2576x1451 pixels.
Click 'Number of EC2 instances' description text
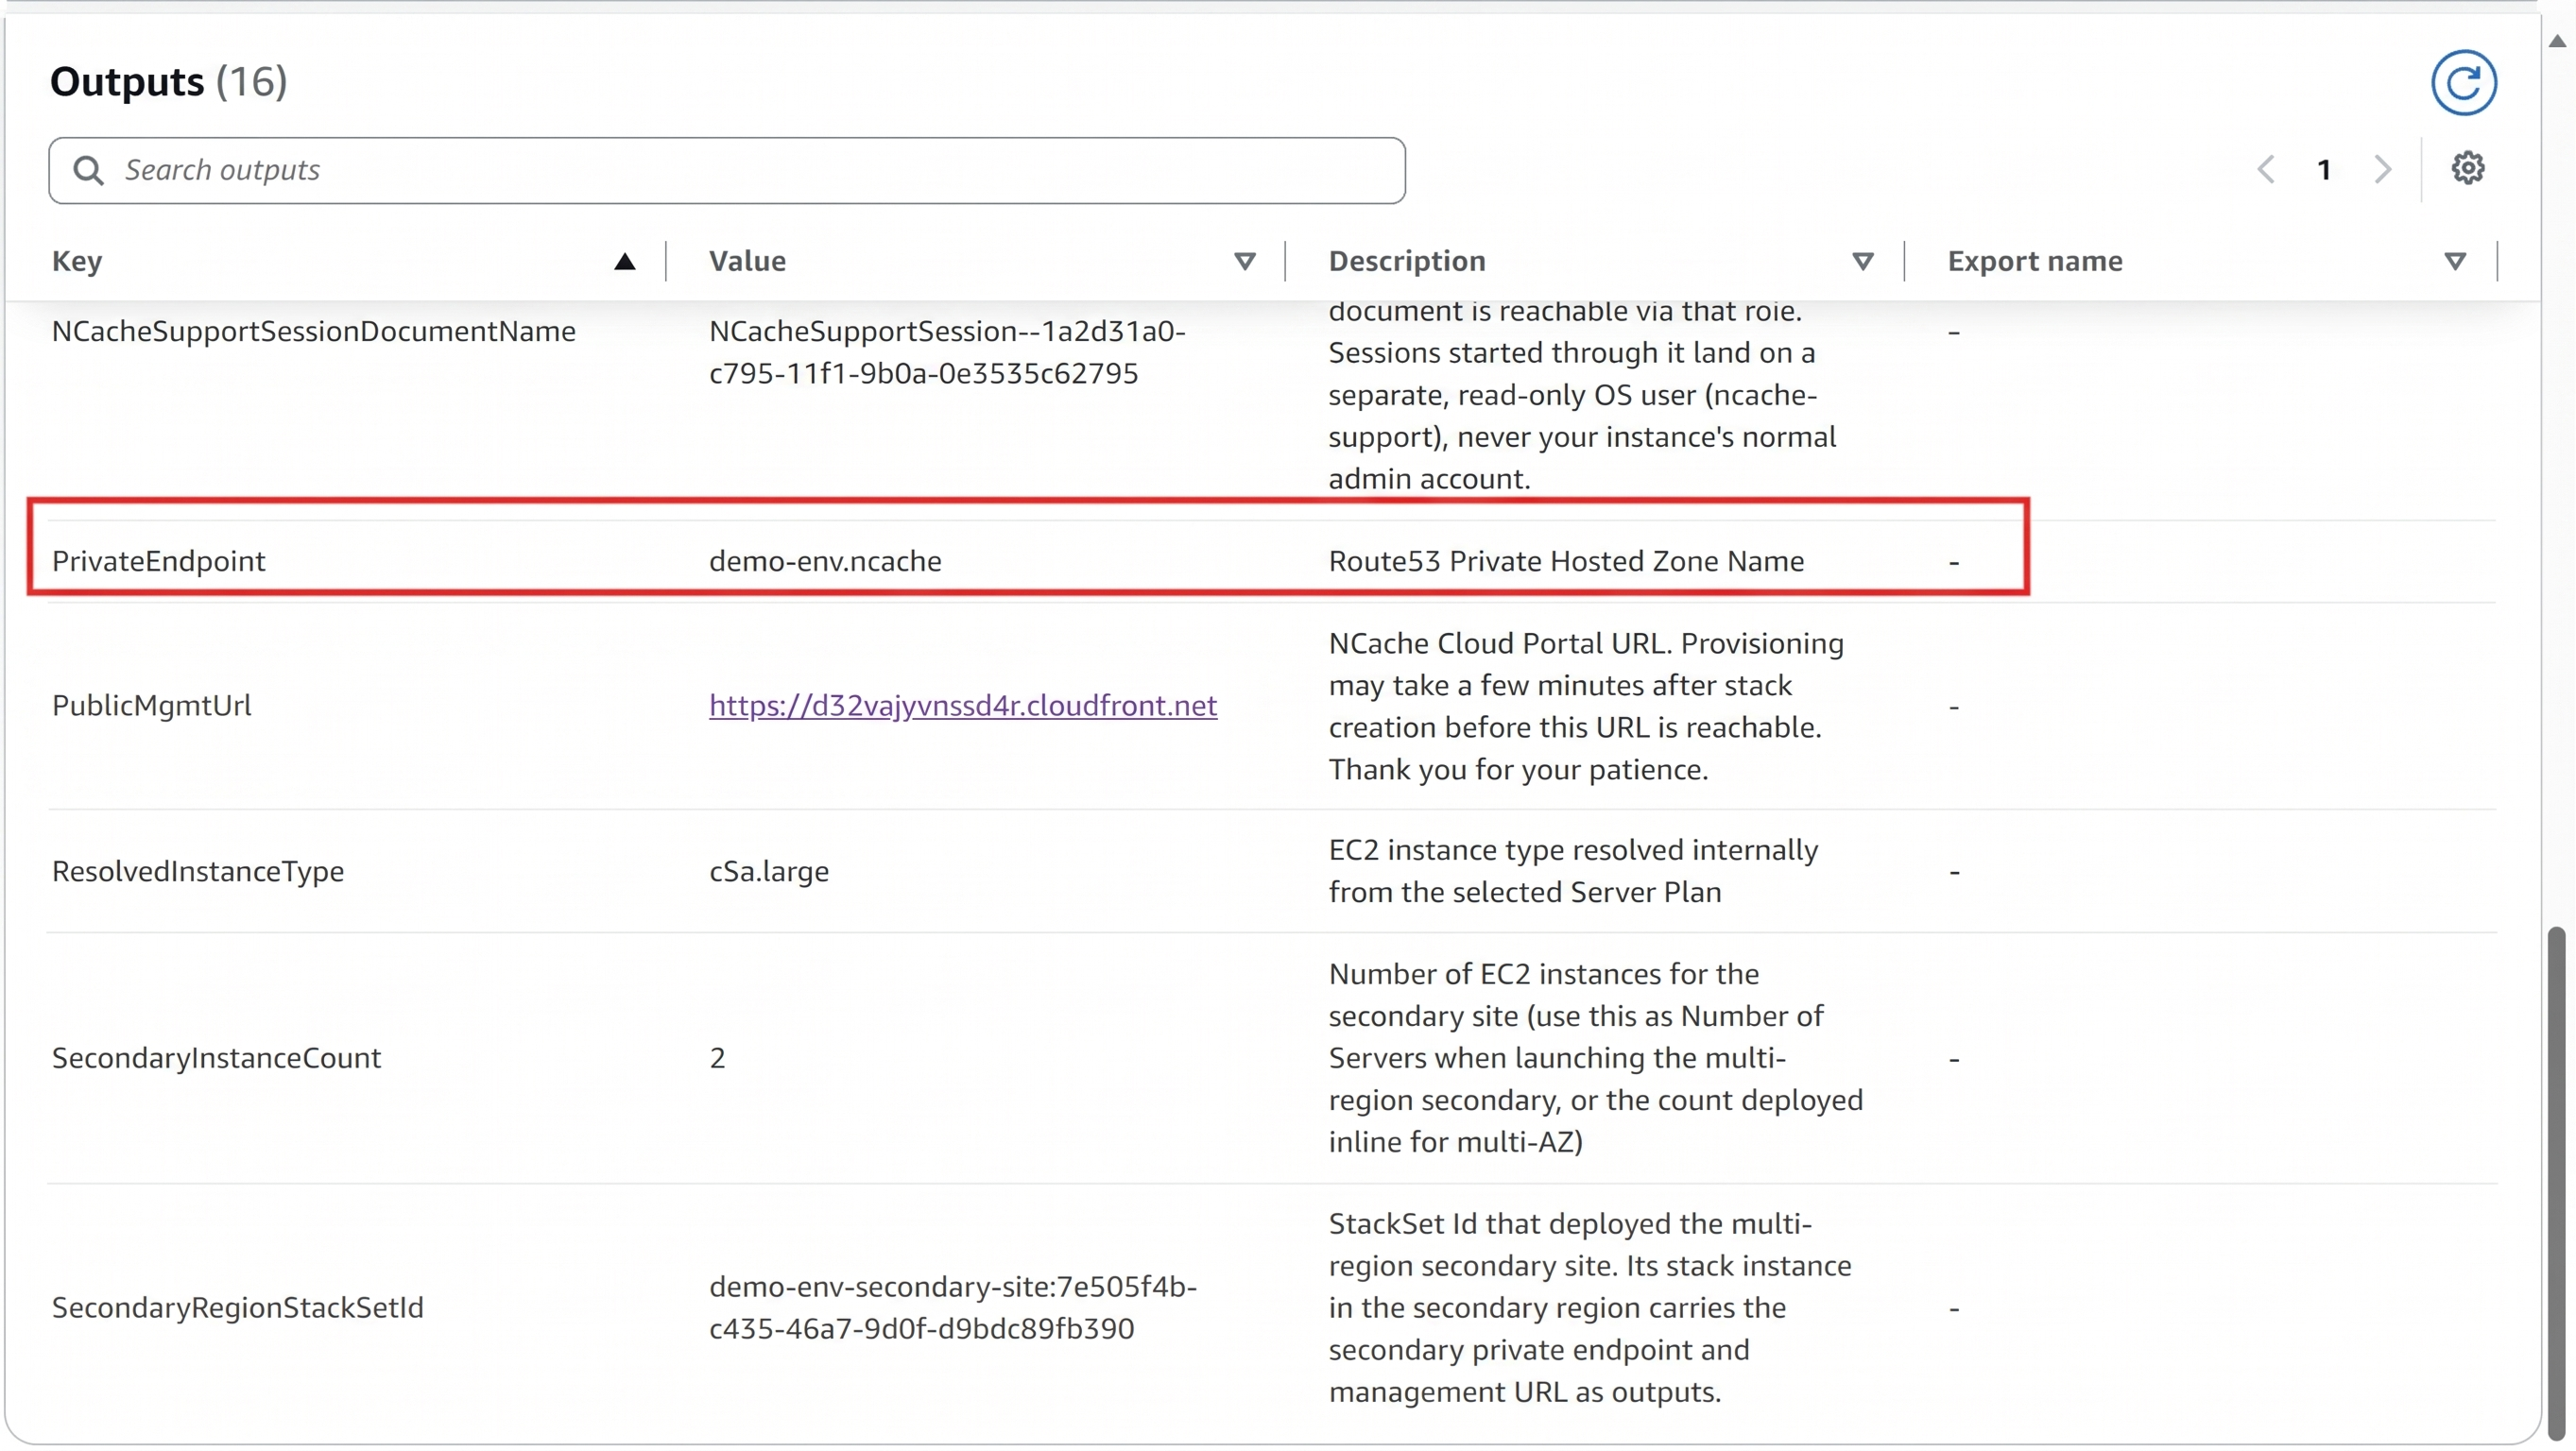1595,1058
